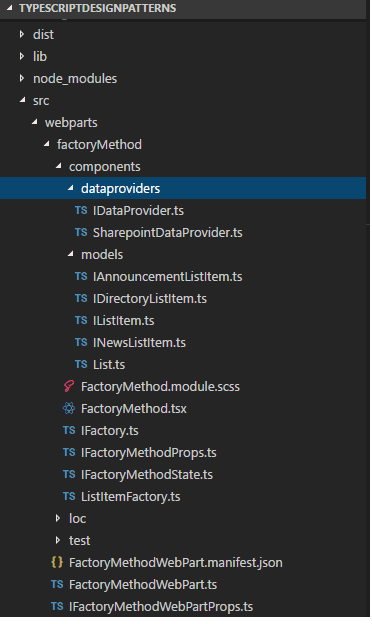Viewport: 372px width, 624px height.
Task: Select the node_modules folder label
Action: [75, 79]
